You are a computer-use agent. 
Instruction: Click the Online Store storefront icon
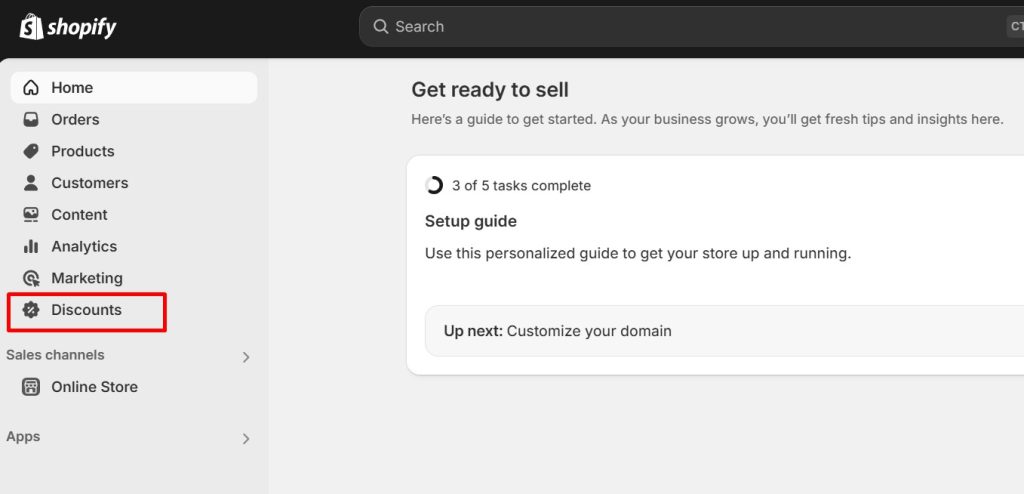pyautogui.click(x=31, y=387)
